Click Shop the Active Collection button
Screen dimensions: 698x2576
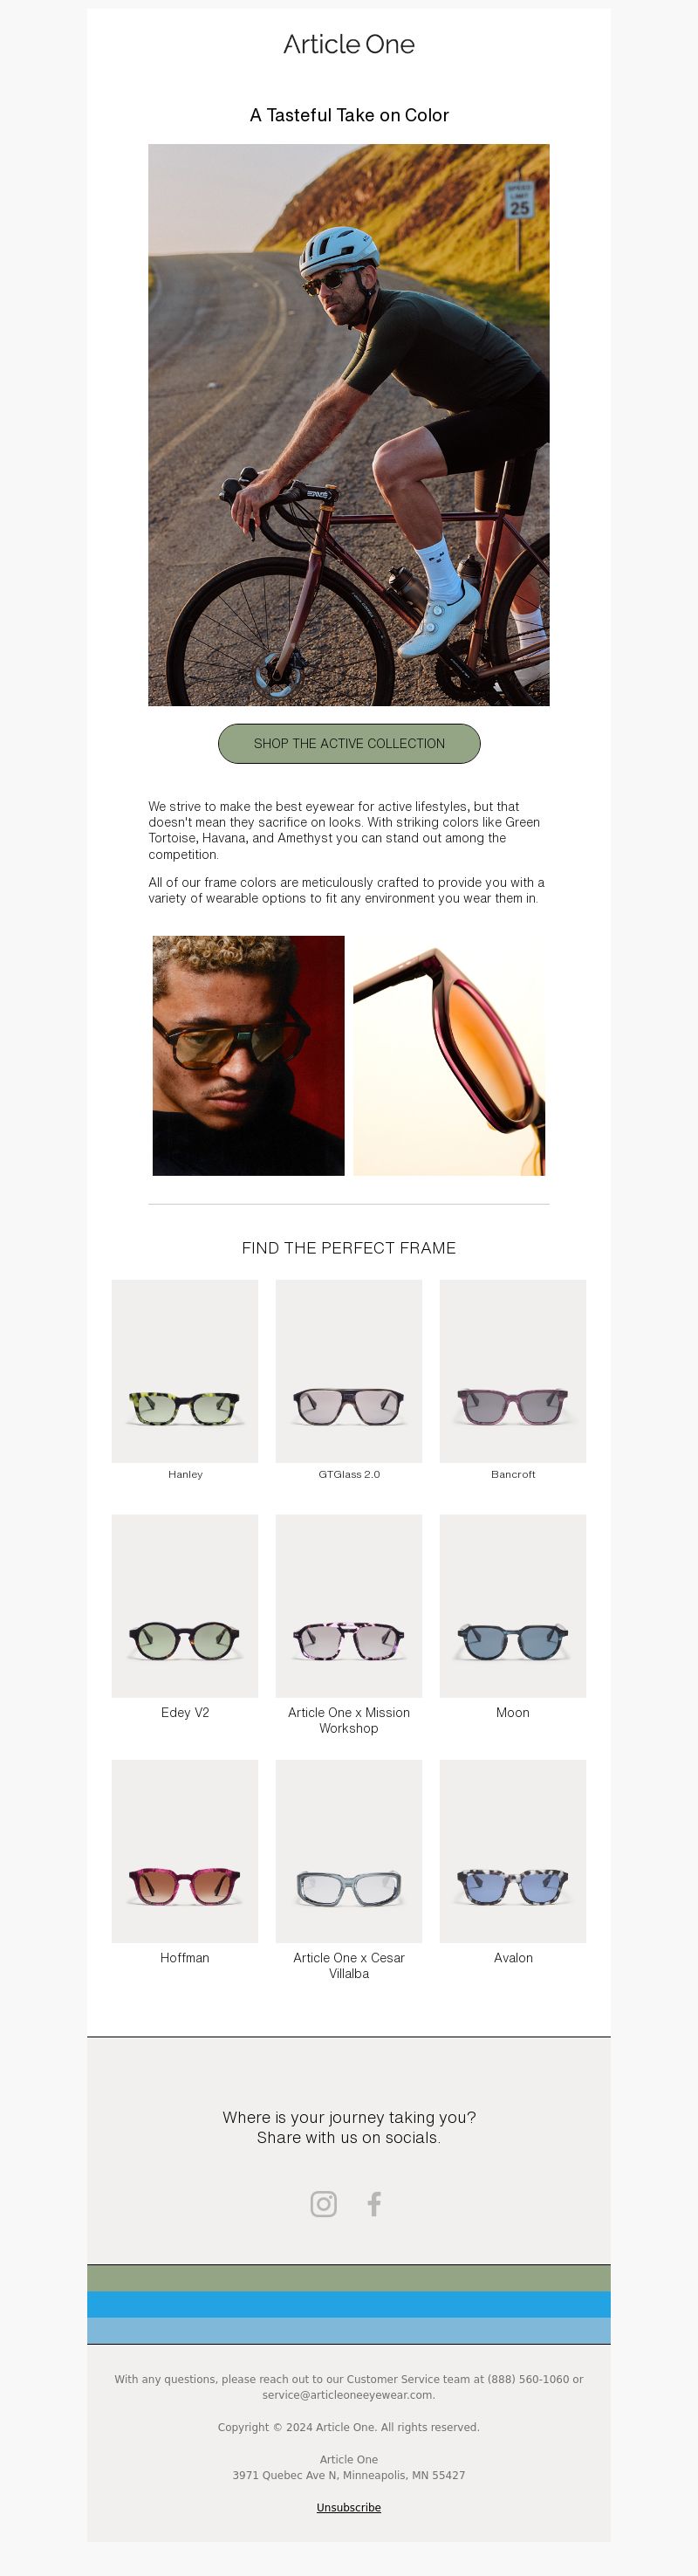(x=349, y=744)
